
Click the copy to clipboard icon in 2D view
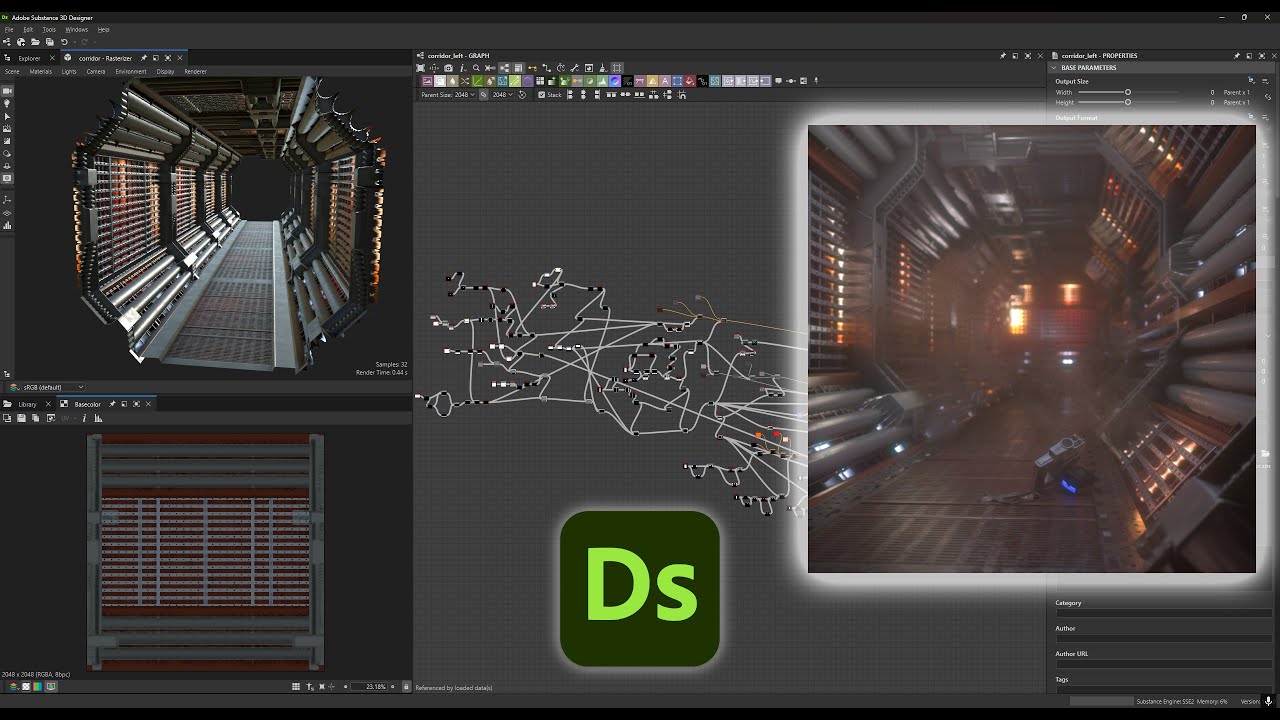pos(36,418)
